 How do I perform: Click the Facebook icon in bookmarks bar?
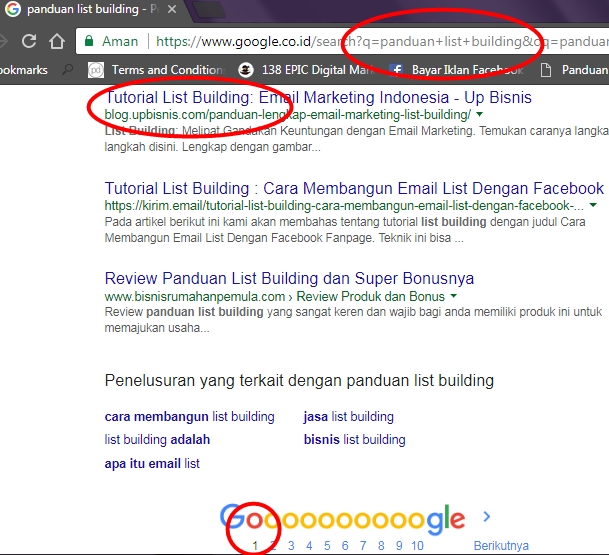point(396,70)
